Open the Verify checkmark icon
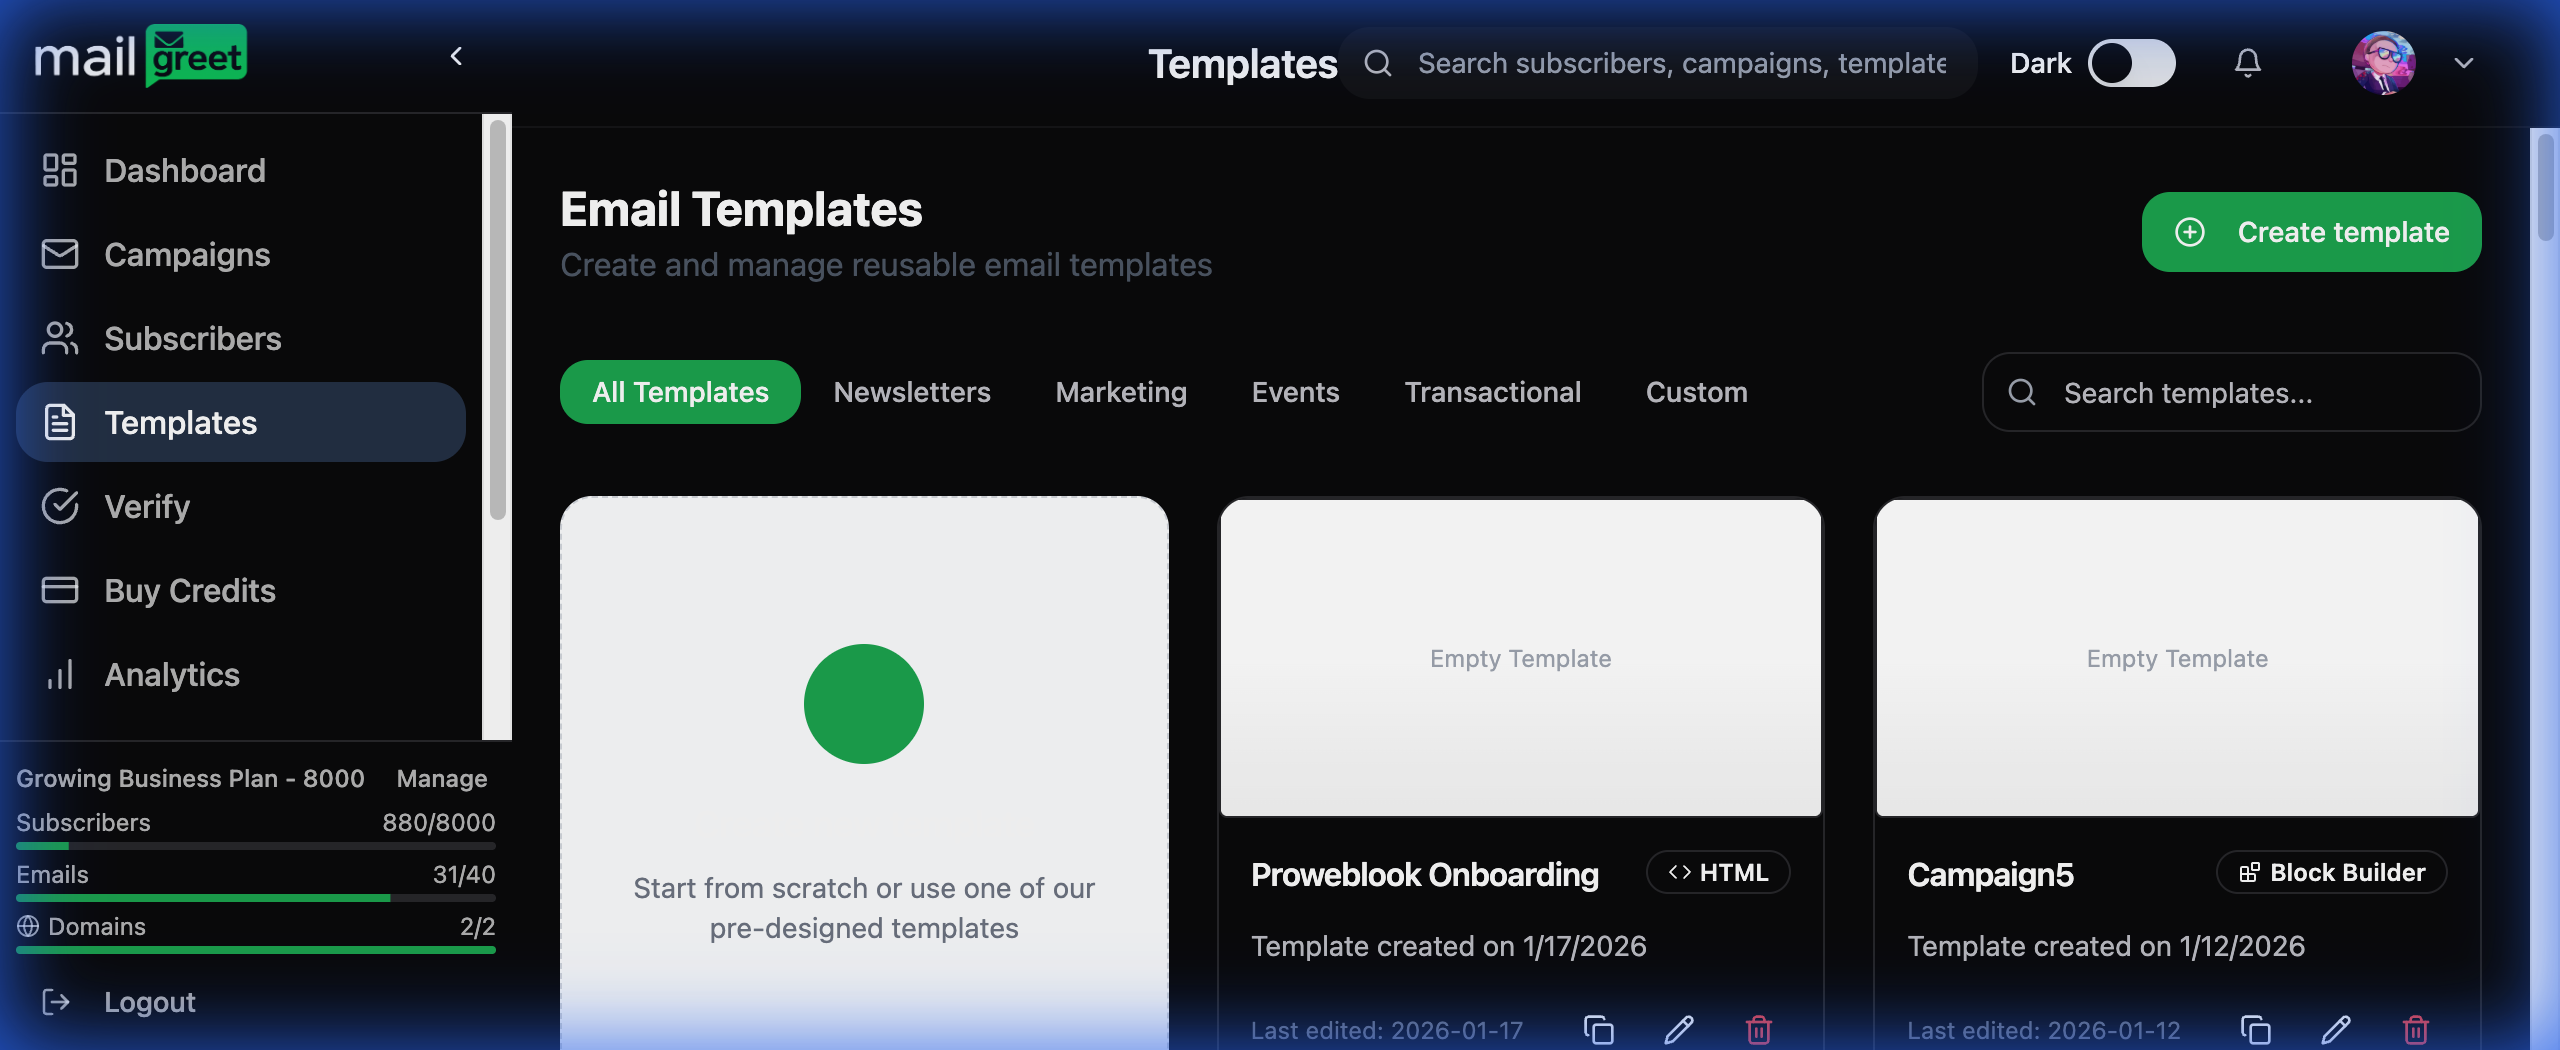The width and height of the screenshot is (2560, 1050). [59, 506]
